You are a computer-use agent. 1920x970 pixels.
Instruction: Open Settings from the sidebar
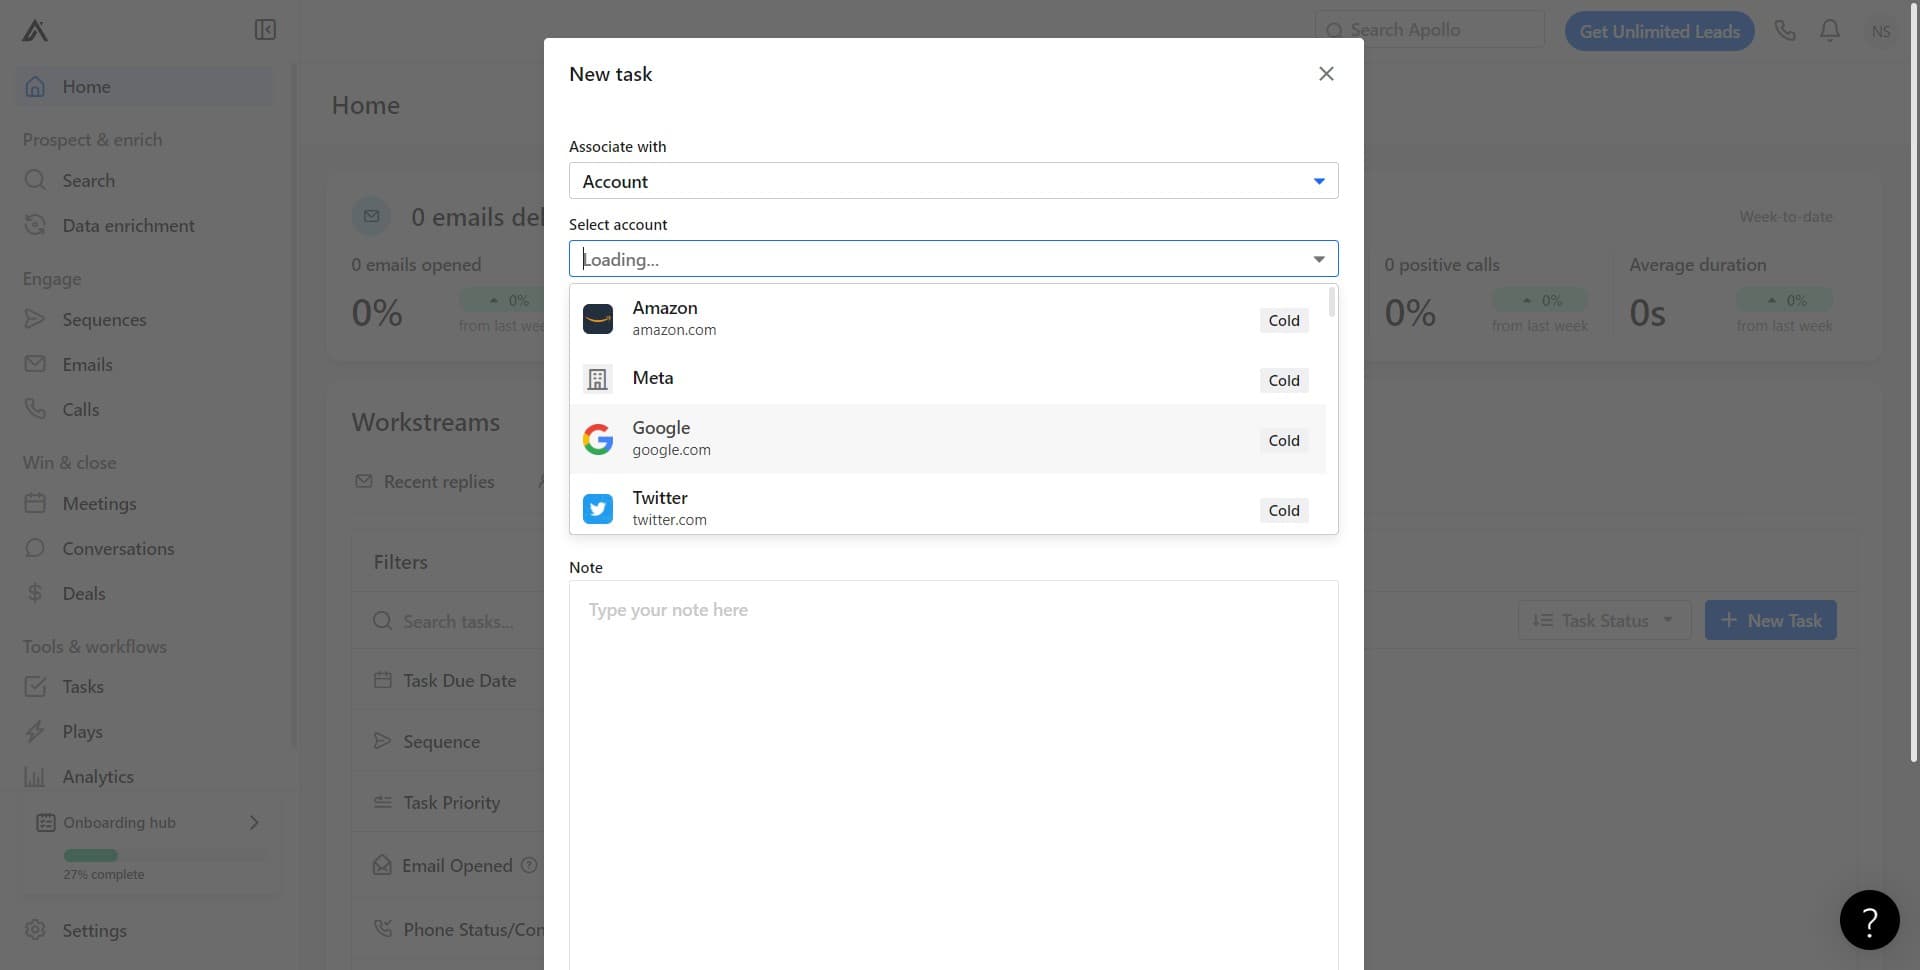pos(94,931)
